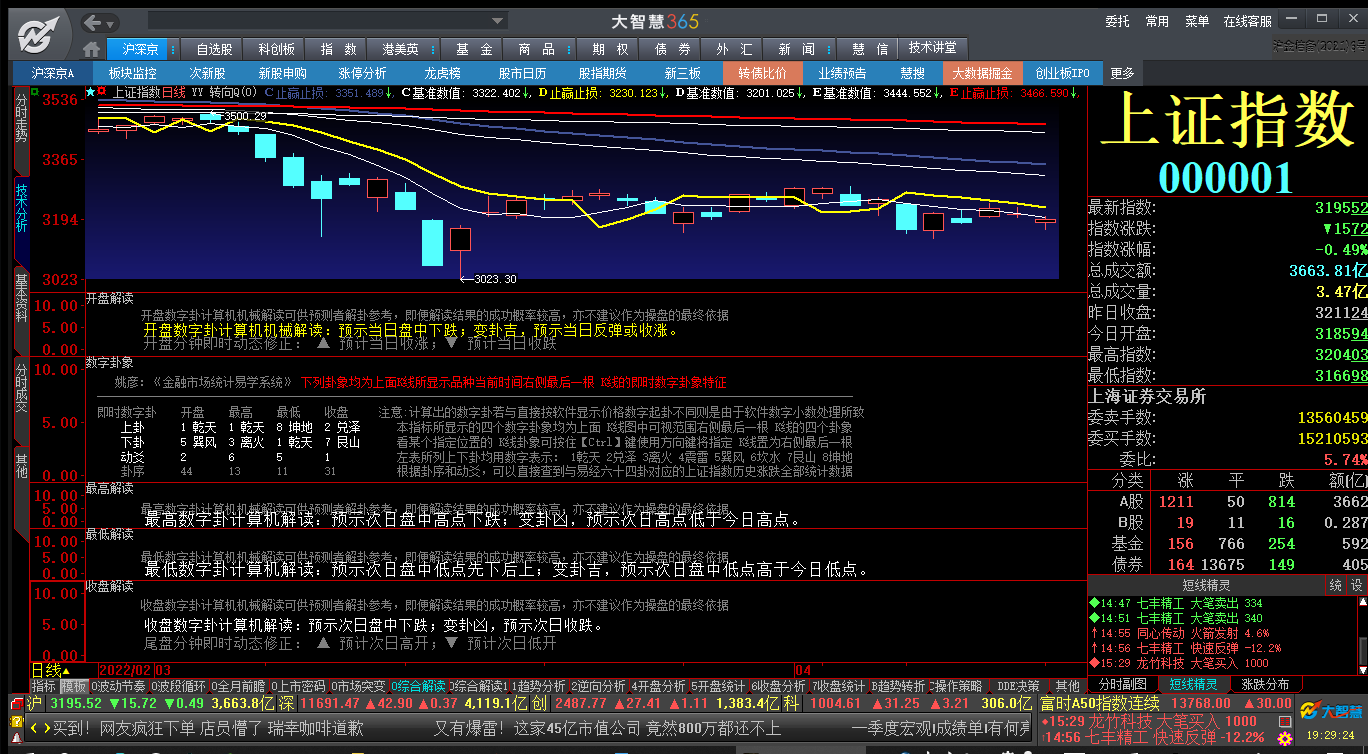This screenshot has height=754, width=1368.
Task: Open the 技术讲堂 tab
Action: (x=932, y=48)
